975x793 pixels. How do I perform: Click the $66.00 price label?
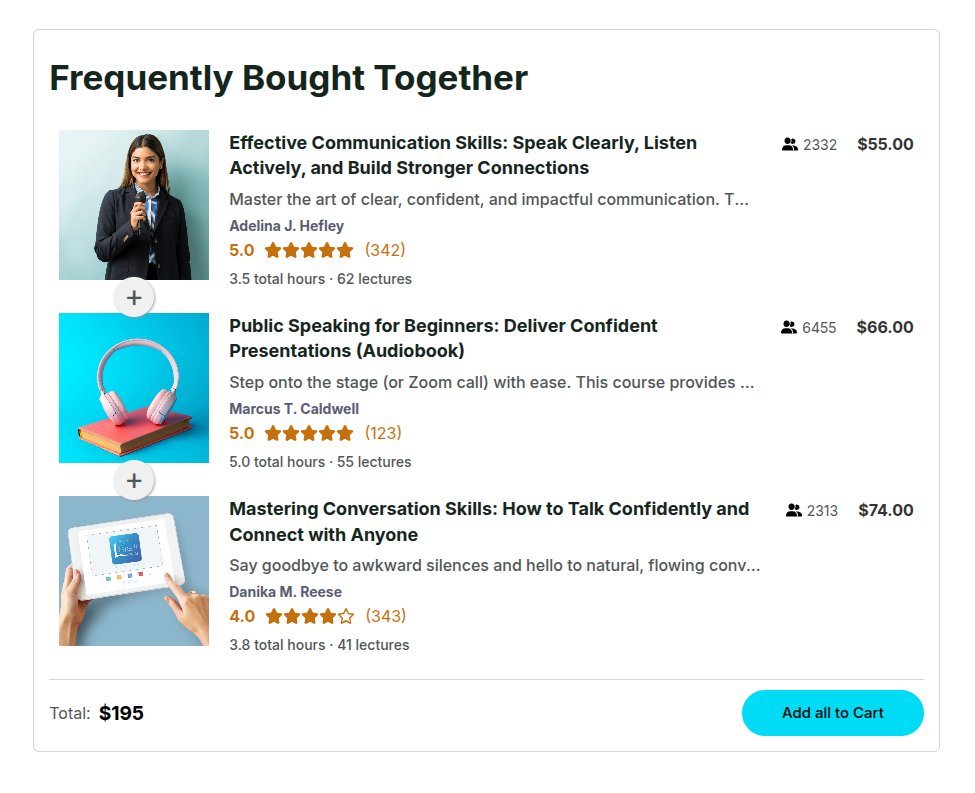pyautogui.click(x=885, y=327)
